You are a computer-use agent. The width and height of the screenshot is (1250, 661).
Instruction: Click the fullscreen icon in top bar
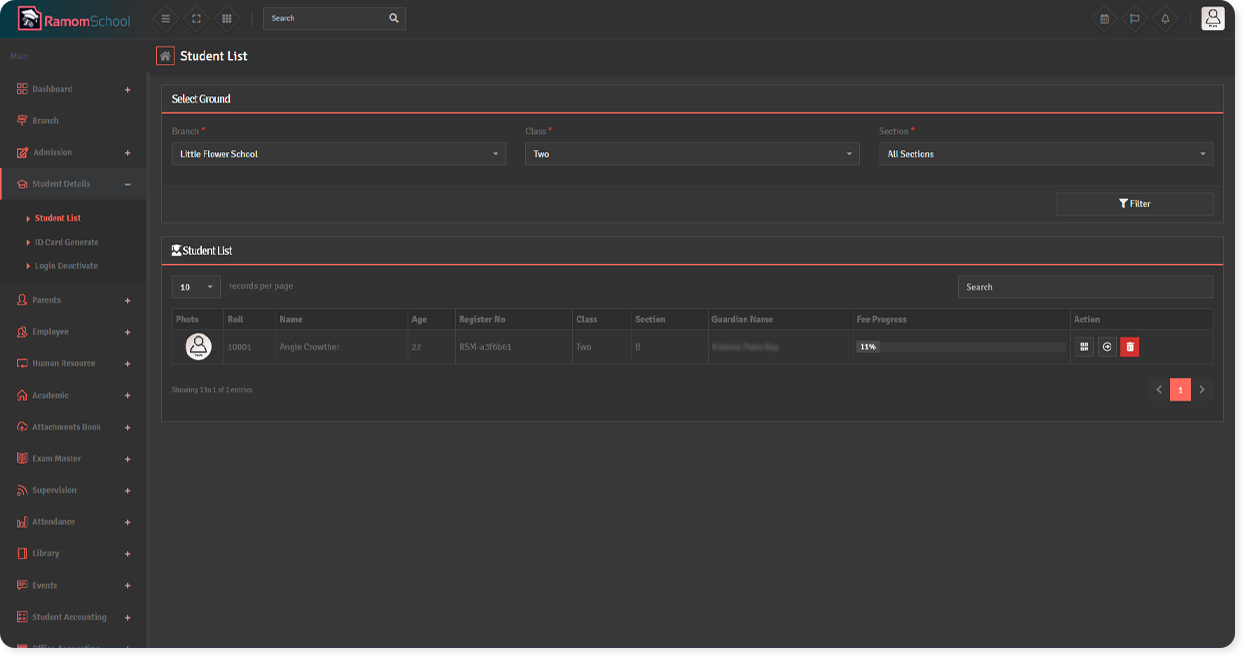196,18
